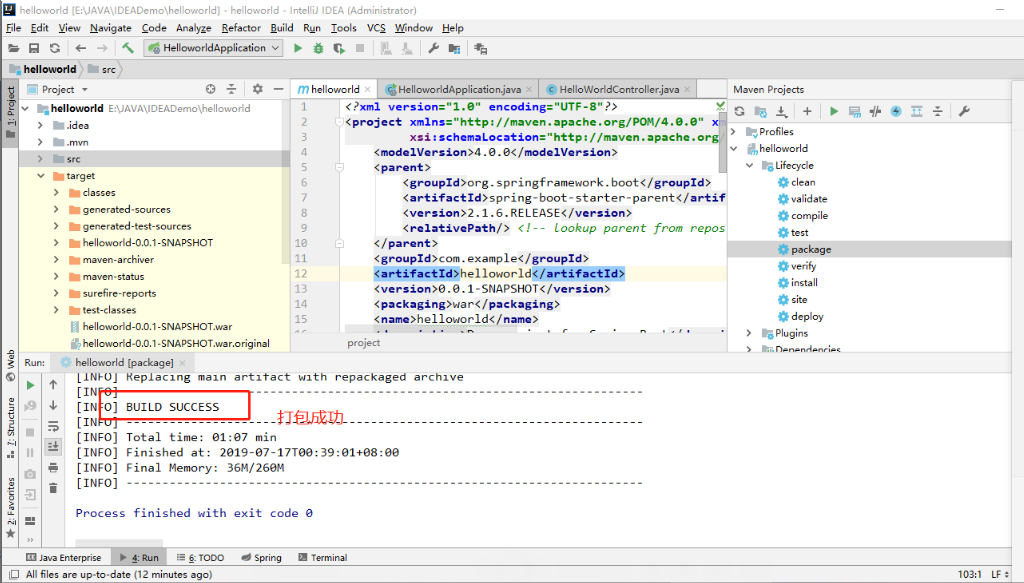Open Project Structure toolbar icon
The width and height of the screenshot is (1024, 583).
click(455, 48)
